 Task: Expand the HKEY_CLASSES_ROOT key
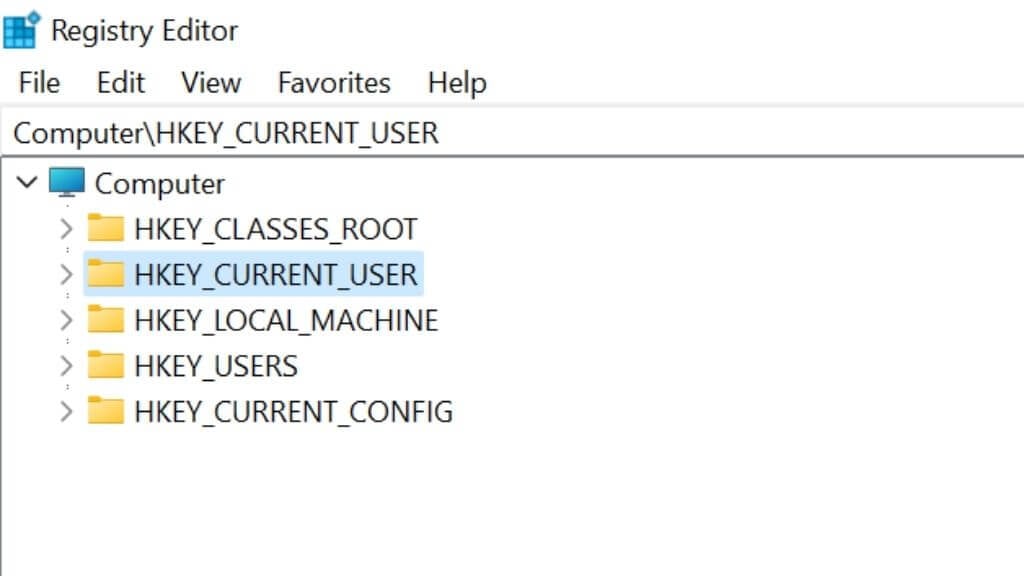[66, 229]
